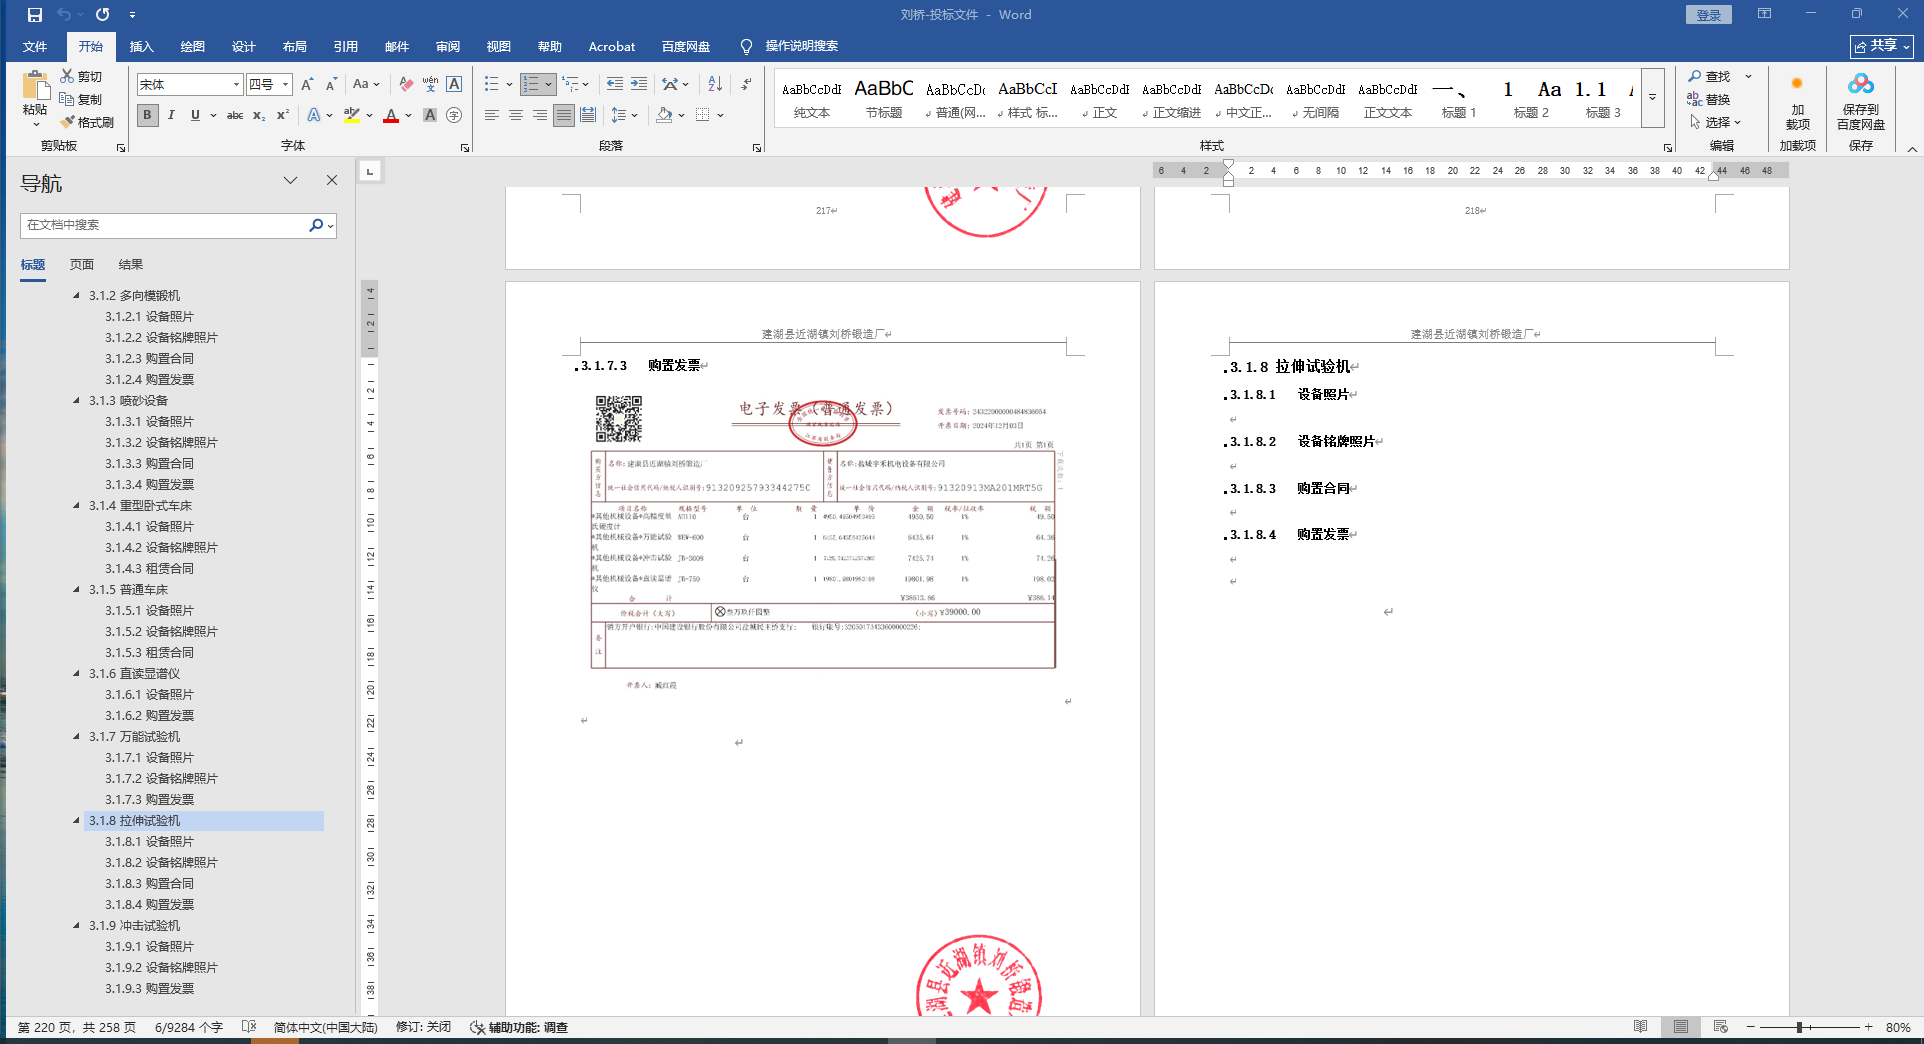Toggle superscript formatting

283,115
